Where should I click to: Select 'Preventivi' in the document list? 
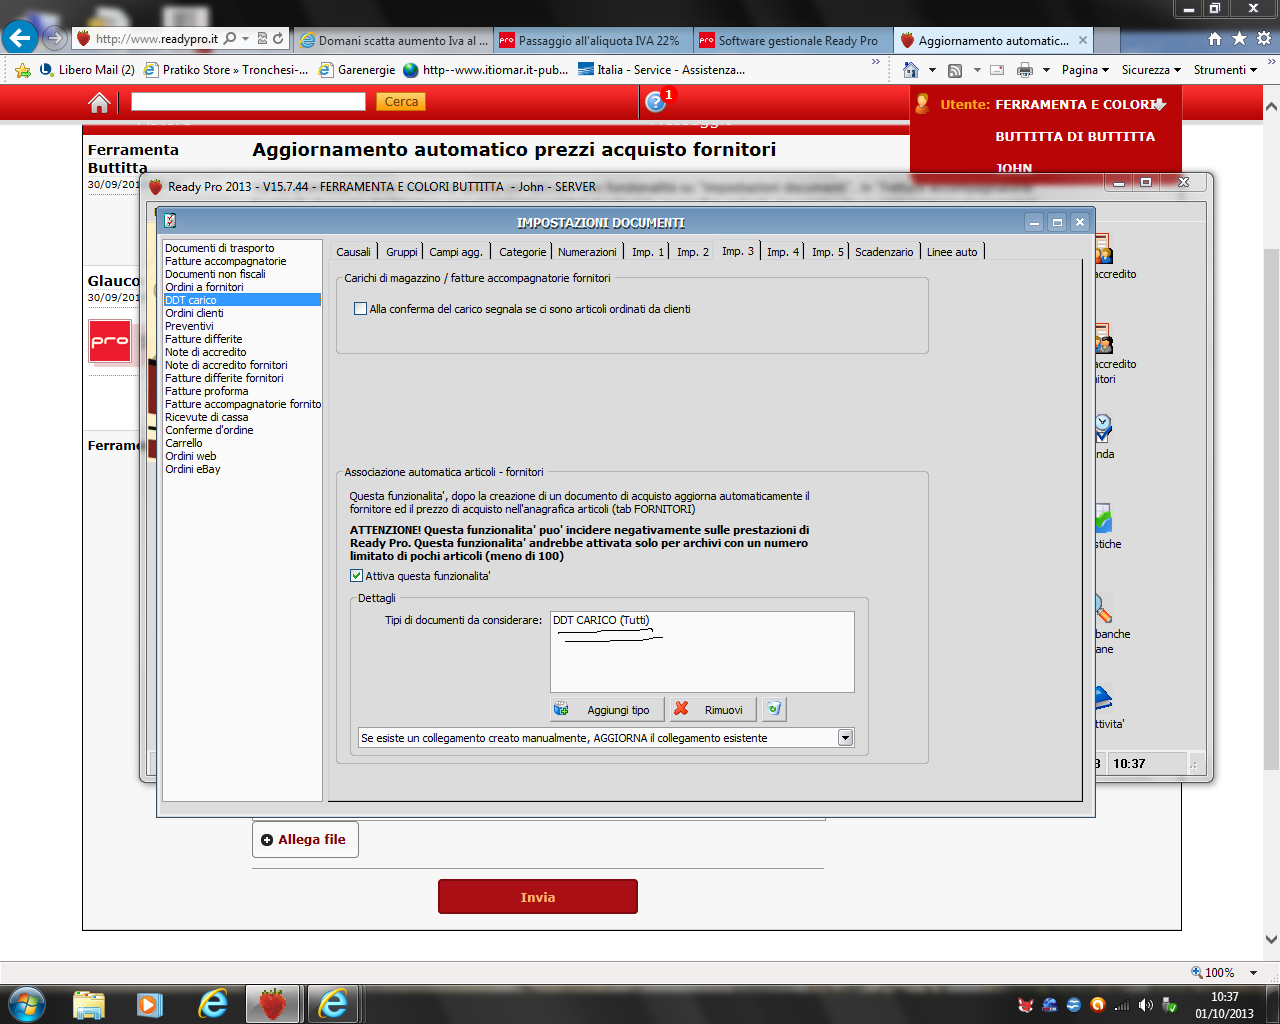pos(189,326)
